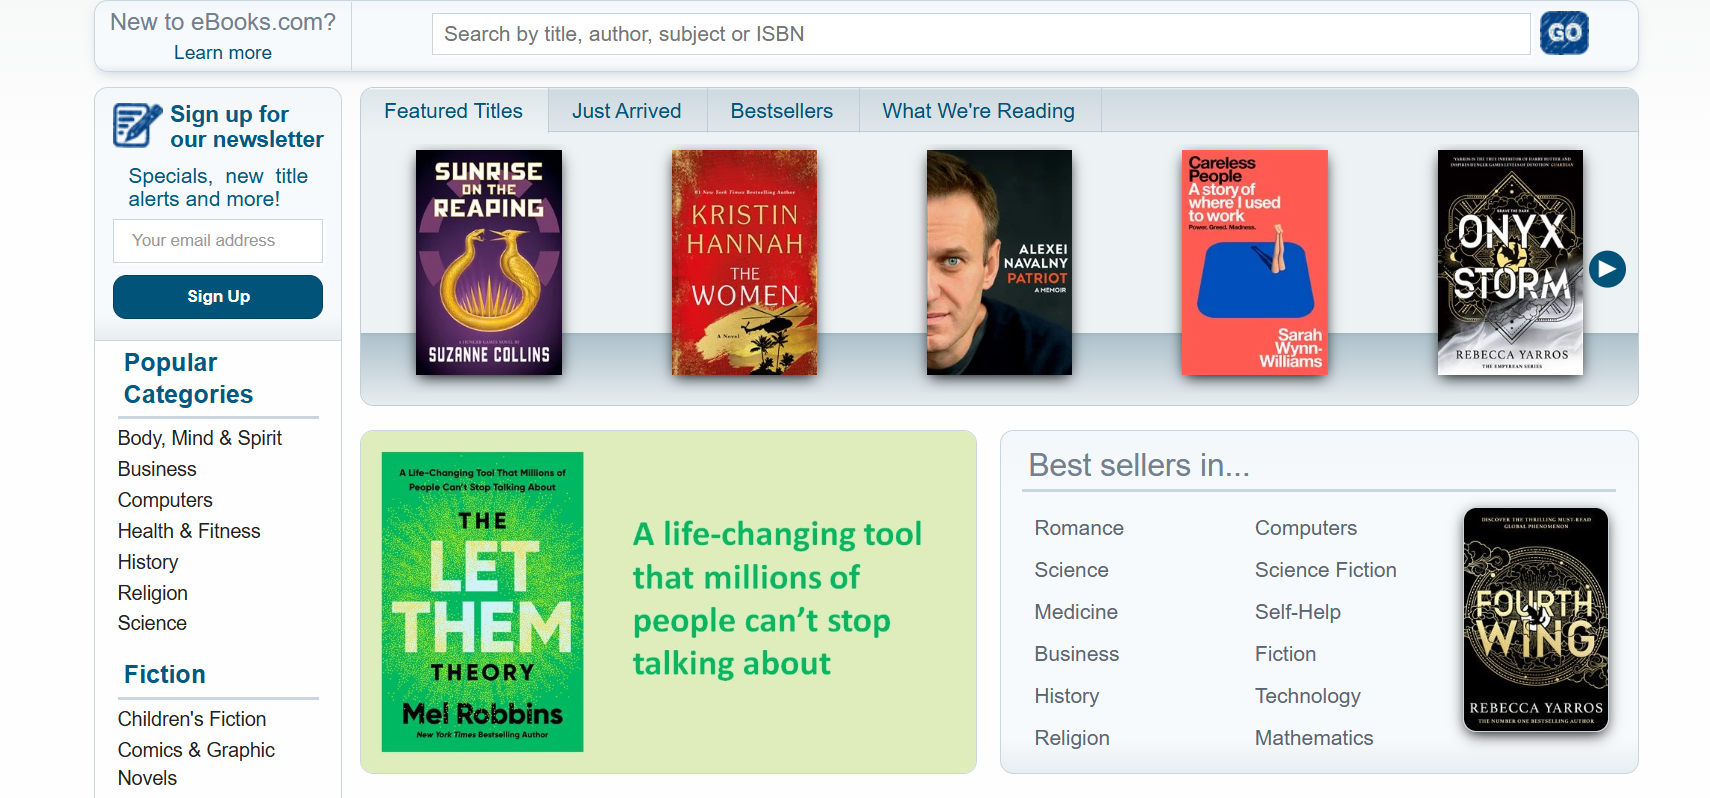Viewport: 1710px width, 798px height.
Task: Open Fourth Wing bestseller cover
Action: [1536, 620]
